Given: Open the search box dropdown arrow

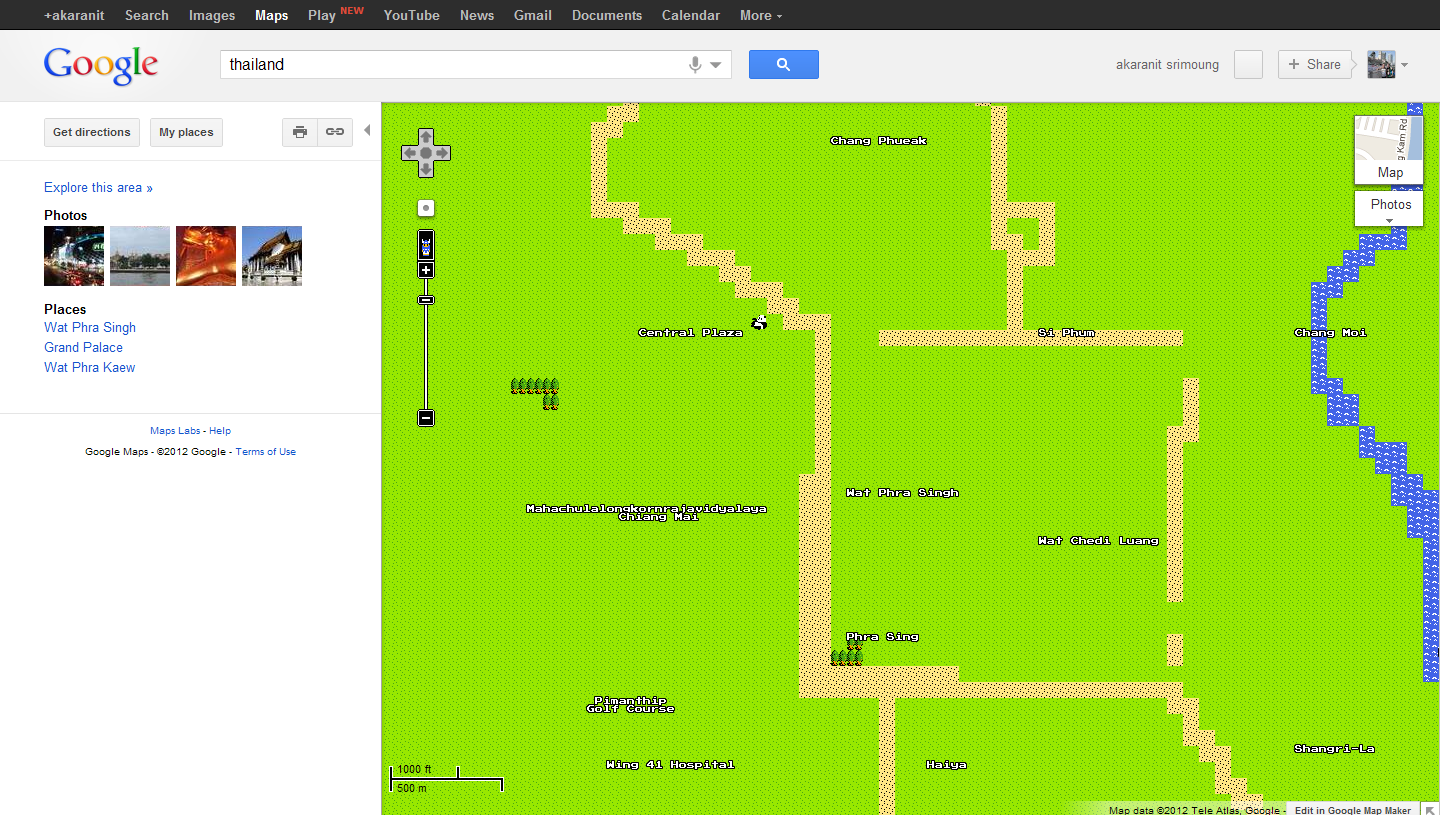Looking at the screenshot, I should pos(716,66).
